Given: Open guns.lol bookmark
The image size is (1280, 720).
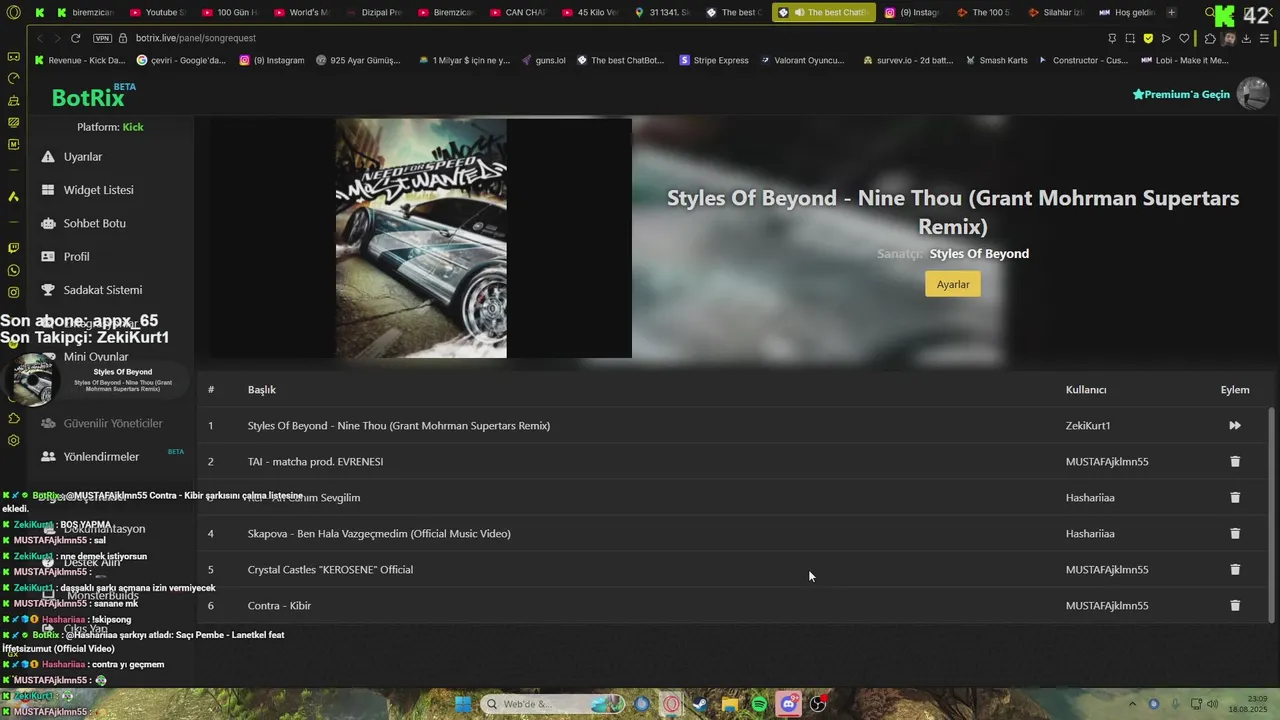Looking at the screenshot, I should 544,60.
